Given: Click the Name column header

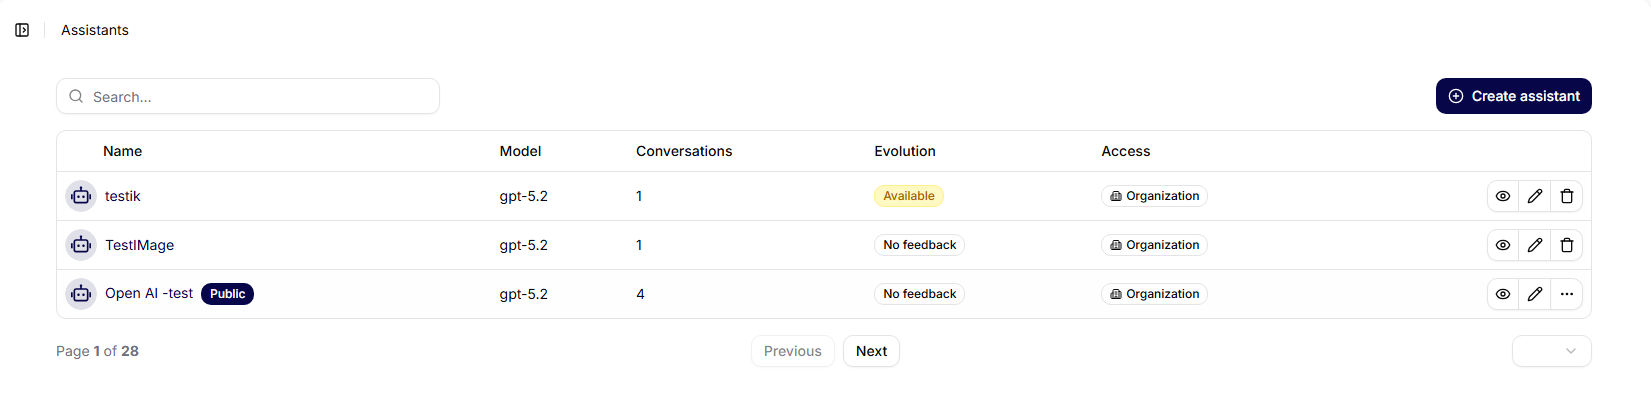Looking at the screenshot, I should tap(122, 151).
